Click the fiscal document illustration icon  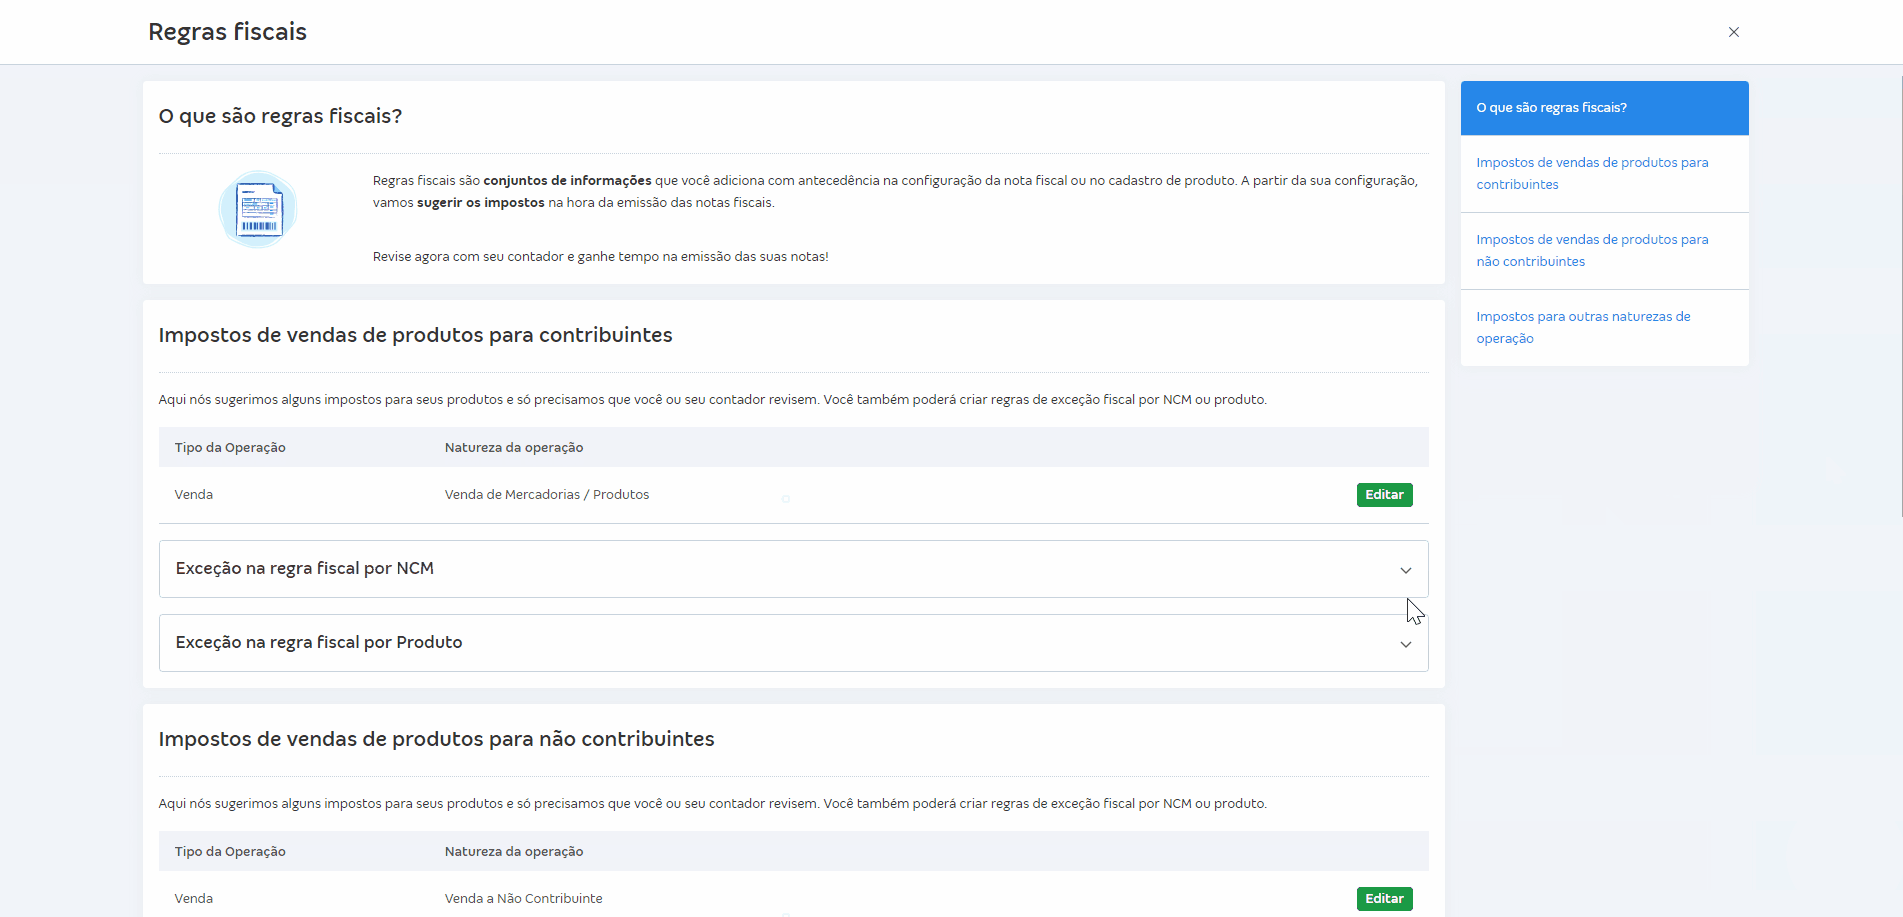258,210
